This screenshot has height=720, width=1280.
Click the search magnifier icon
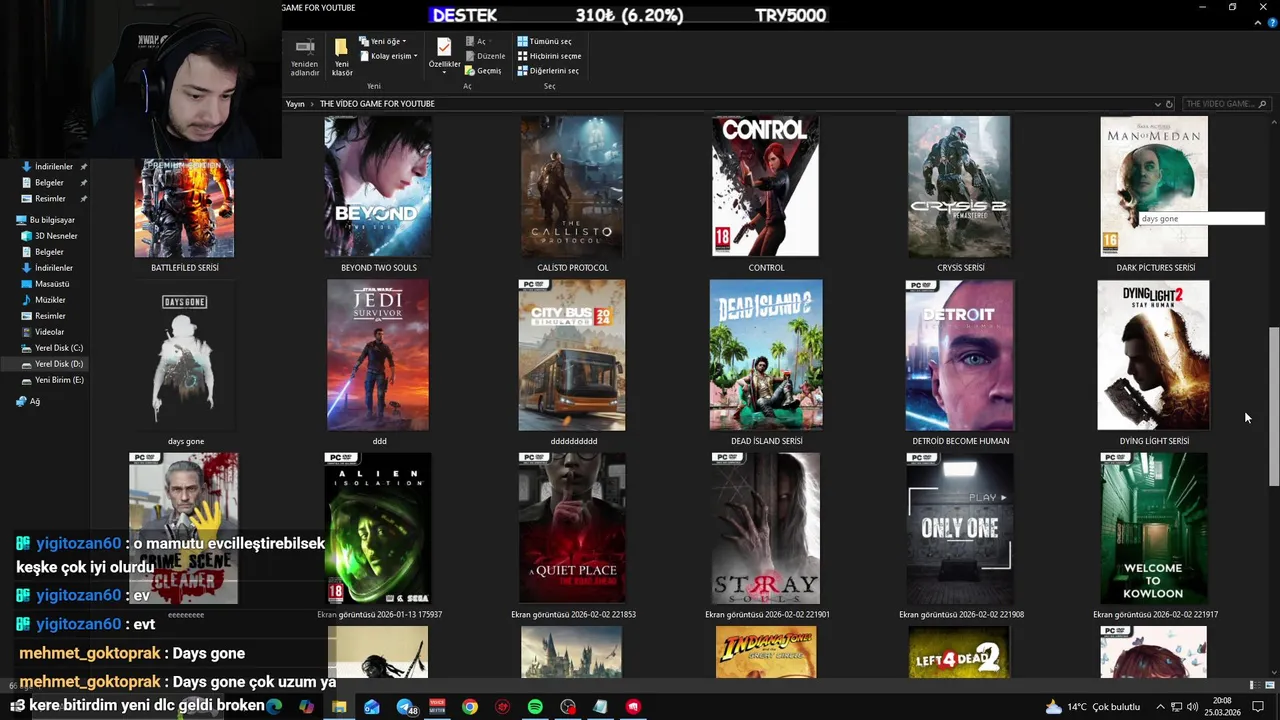tap(1262, 104)
